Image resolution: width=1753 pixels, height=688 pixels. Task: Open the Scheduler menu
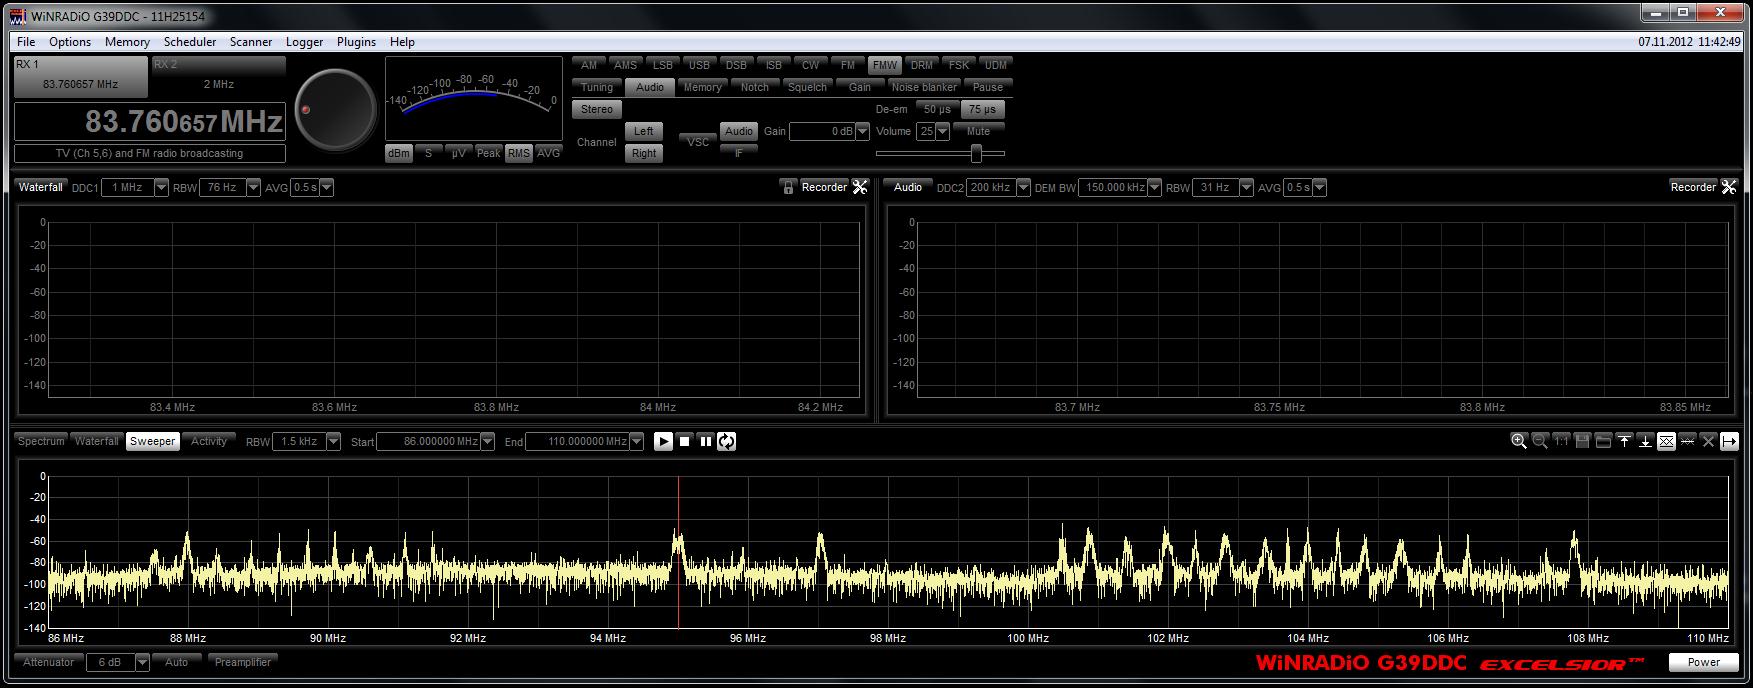[x=190, y=42]
